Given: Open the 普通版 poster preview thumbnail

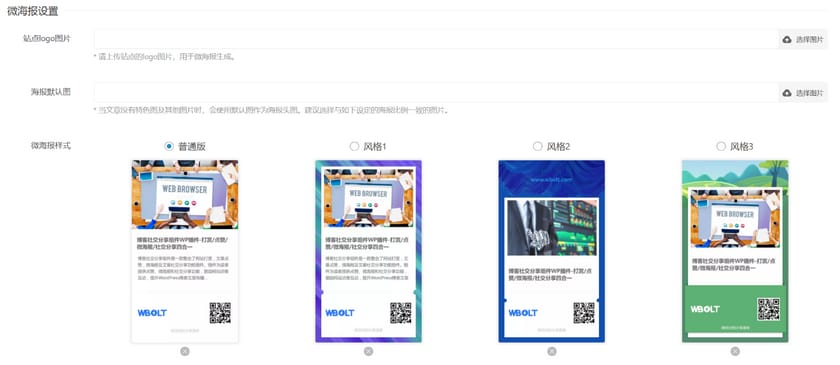Looking at the screenshot, I should point(185,251).
